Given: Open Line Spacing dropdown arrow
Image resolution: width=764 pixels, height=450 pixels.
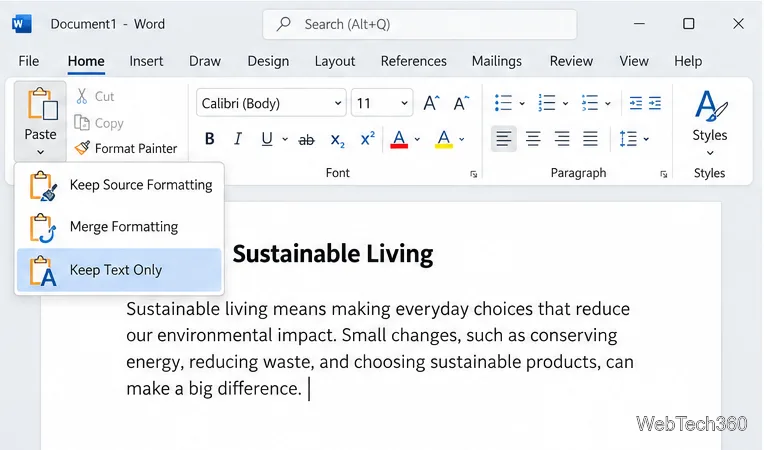Looking at the screenshot, I should pos(646,139).
